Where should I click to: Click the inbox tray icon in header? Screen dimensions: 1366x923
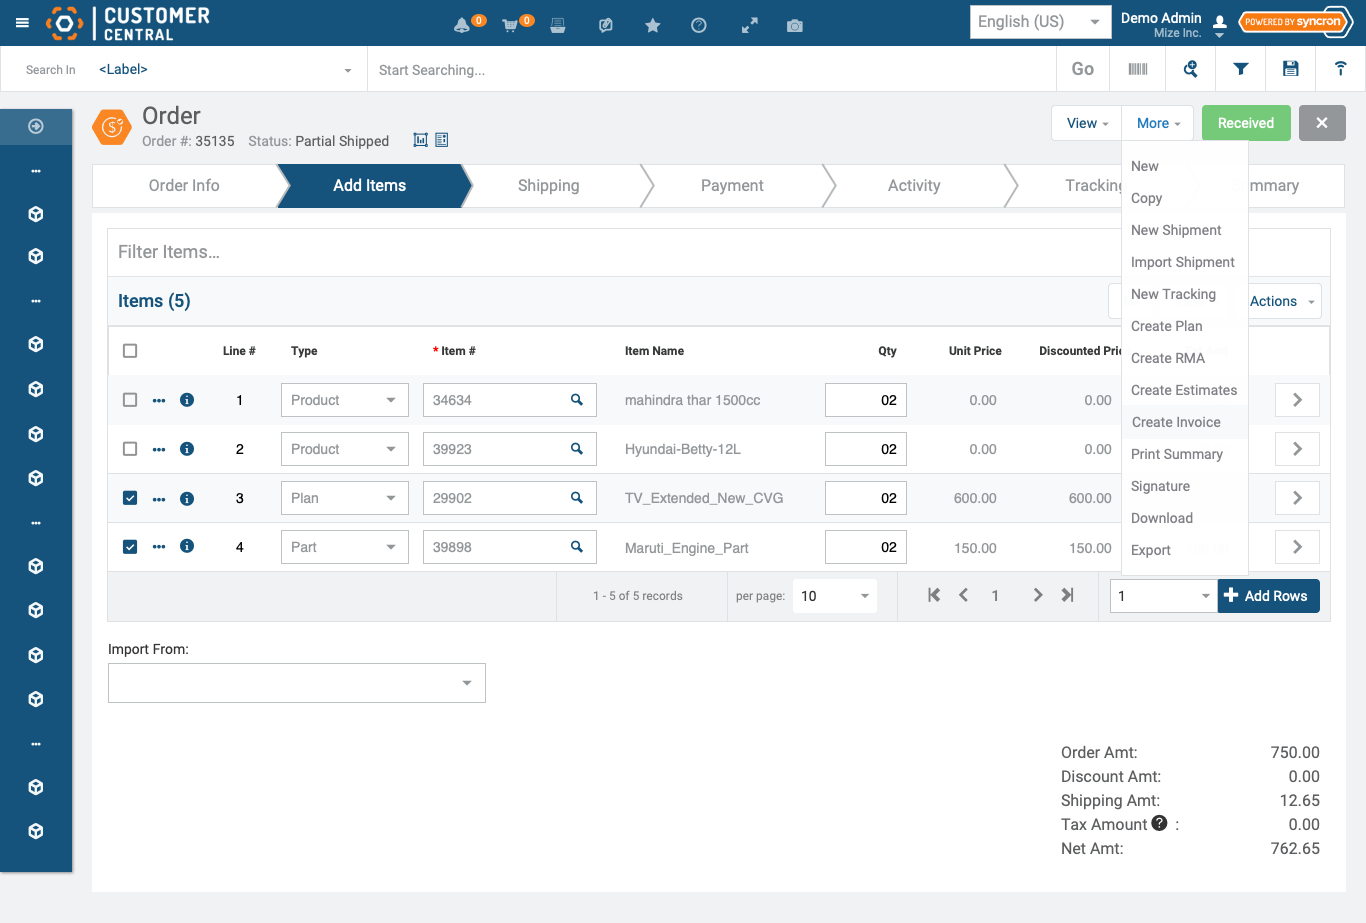pyautogui.click(x=558, y=26)
